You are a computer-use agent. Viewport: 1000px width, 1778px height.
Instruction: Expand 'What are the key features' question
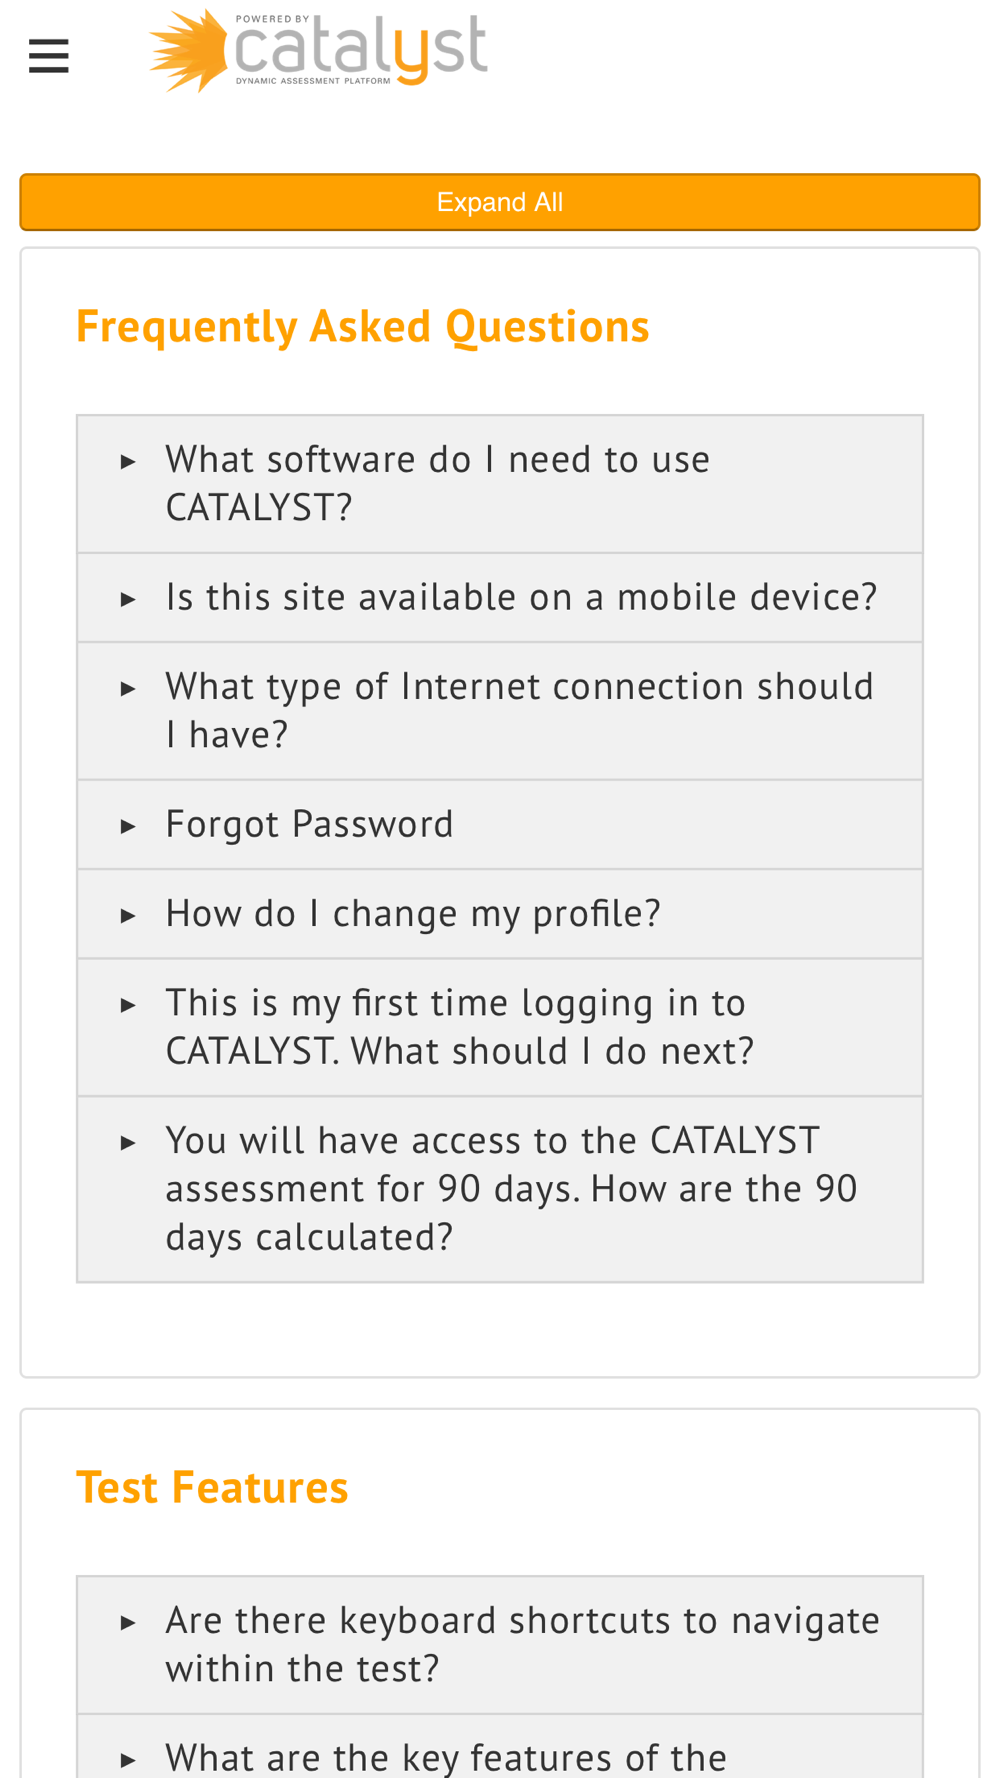coord(500,1748)
